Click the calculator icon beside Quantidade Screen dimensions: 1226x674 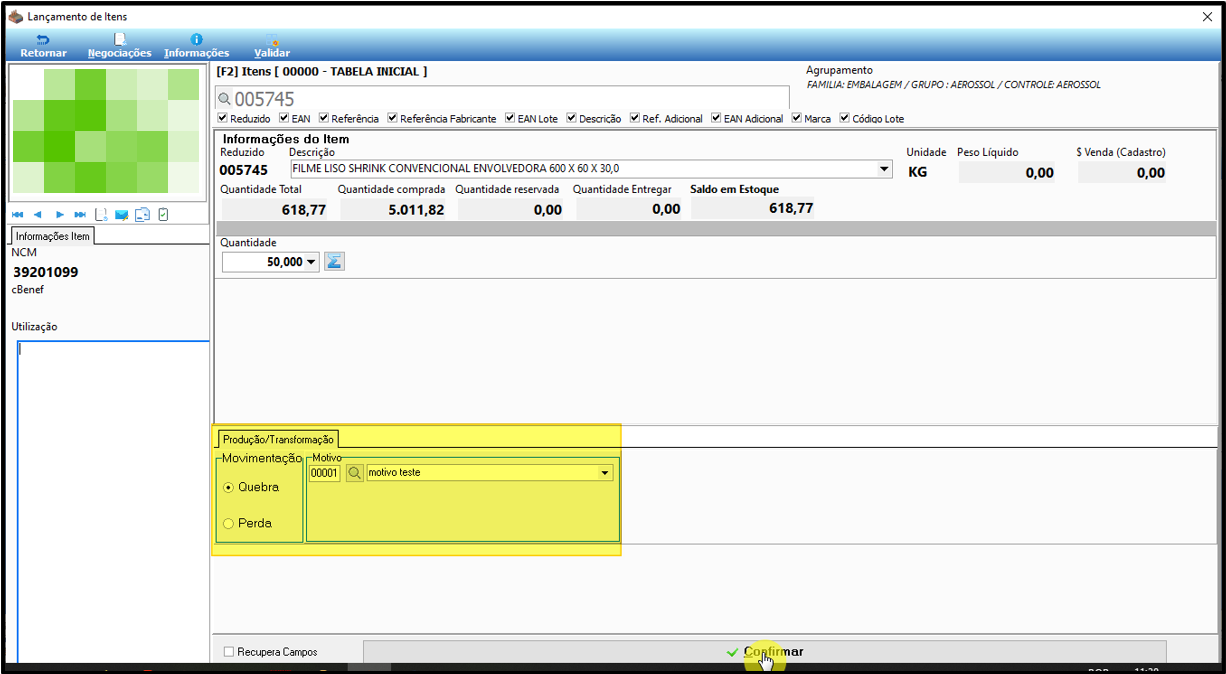335,261
